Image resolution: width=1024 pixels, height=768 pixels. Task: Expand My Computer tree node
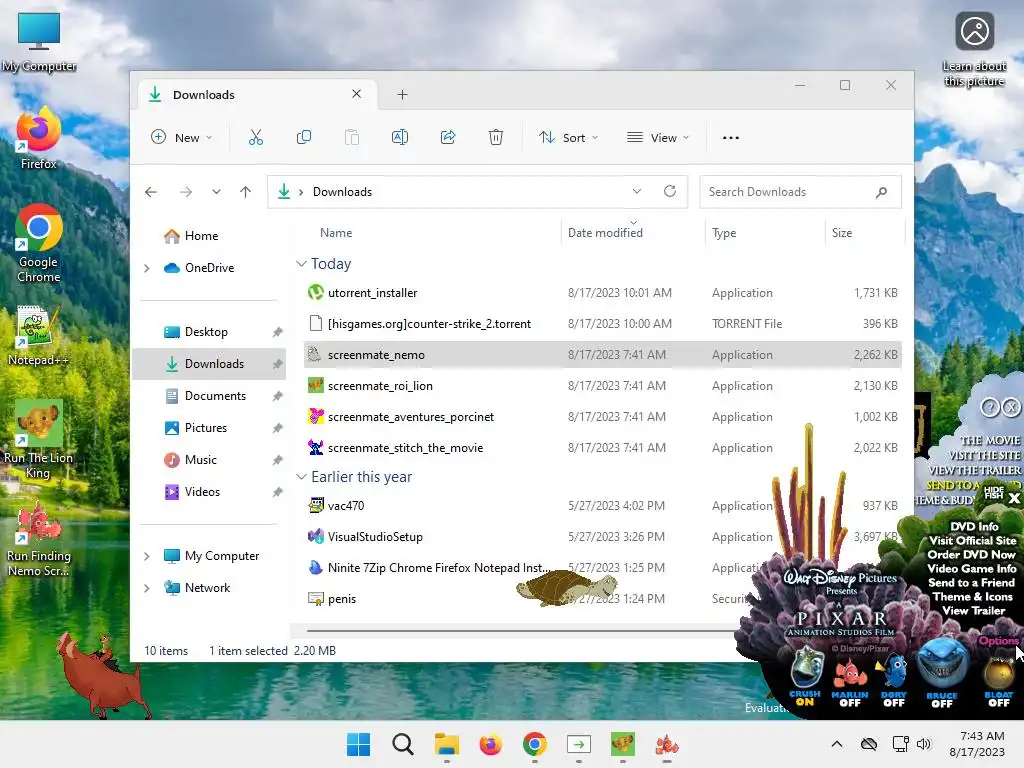click(146, 556)
